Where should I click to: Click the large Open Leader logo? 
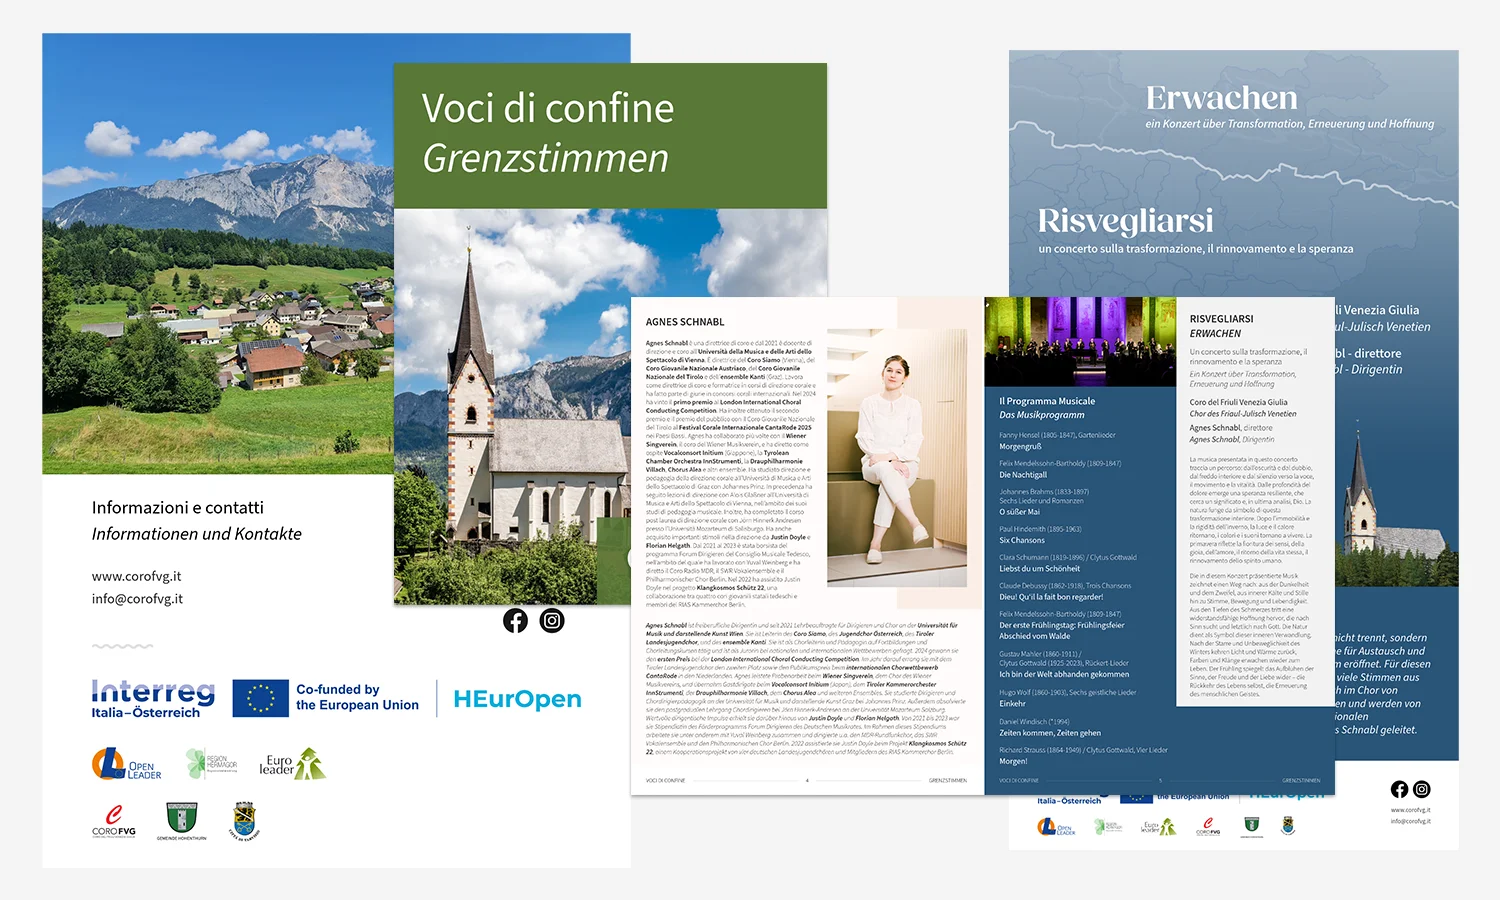click(x=126, y=765)
